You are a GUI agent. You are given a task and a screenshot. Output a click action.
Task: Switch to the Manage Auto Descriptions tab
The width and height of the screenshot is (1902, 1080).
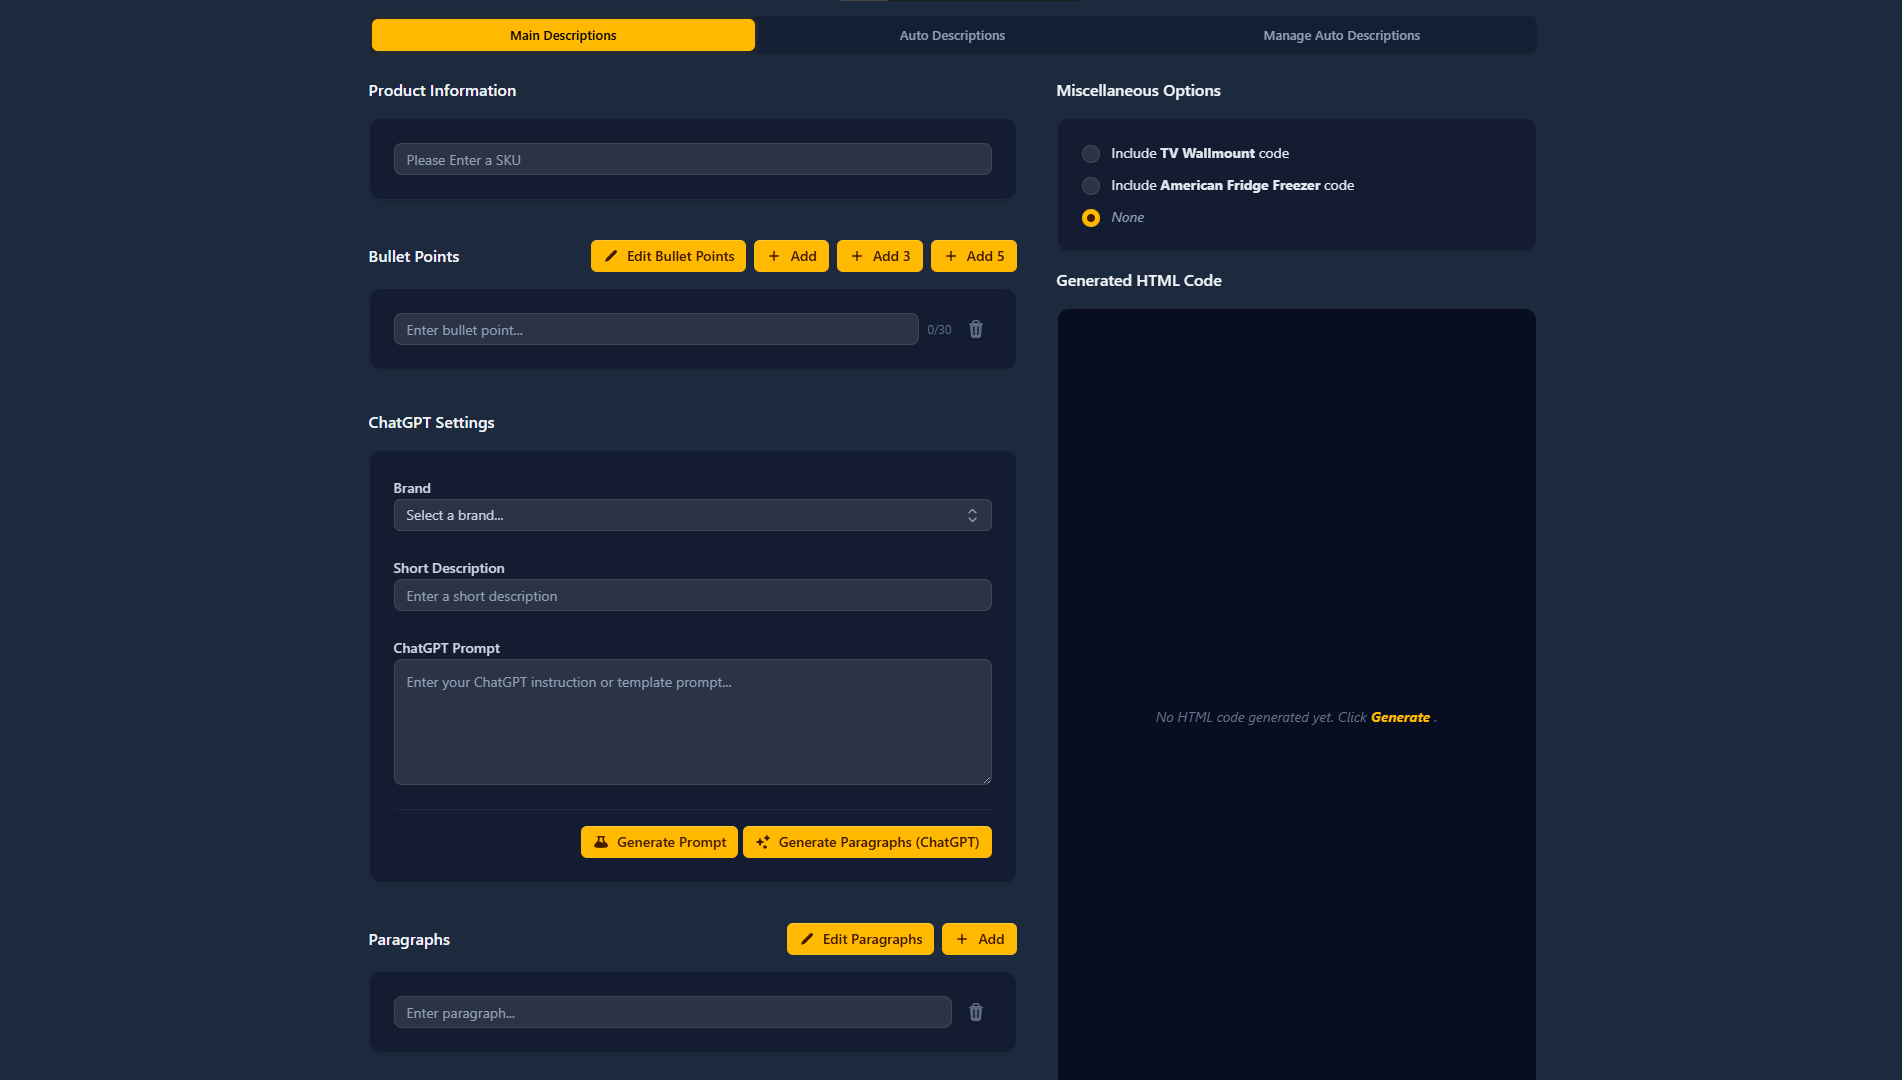(1341, 34)
